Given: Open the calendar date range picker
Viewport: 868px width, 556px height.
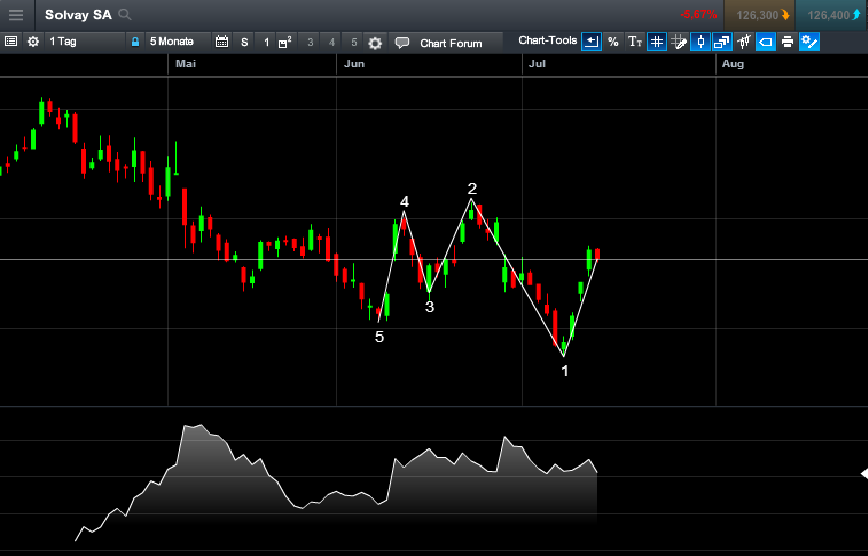Looking at the screenshot, I should 222,42.
